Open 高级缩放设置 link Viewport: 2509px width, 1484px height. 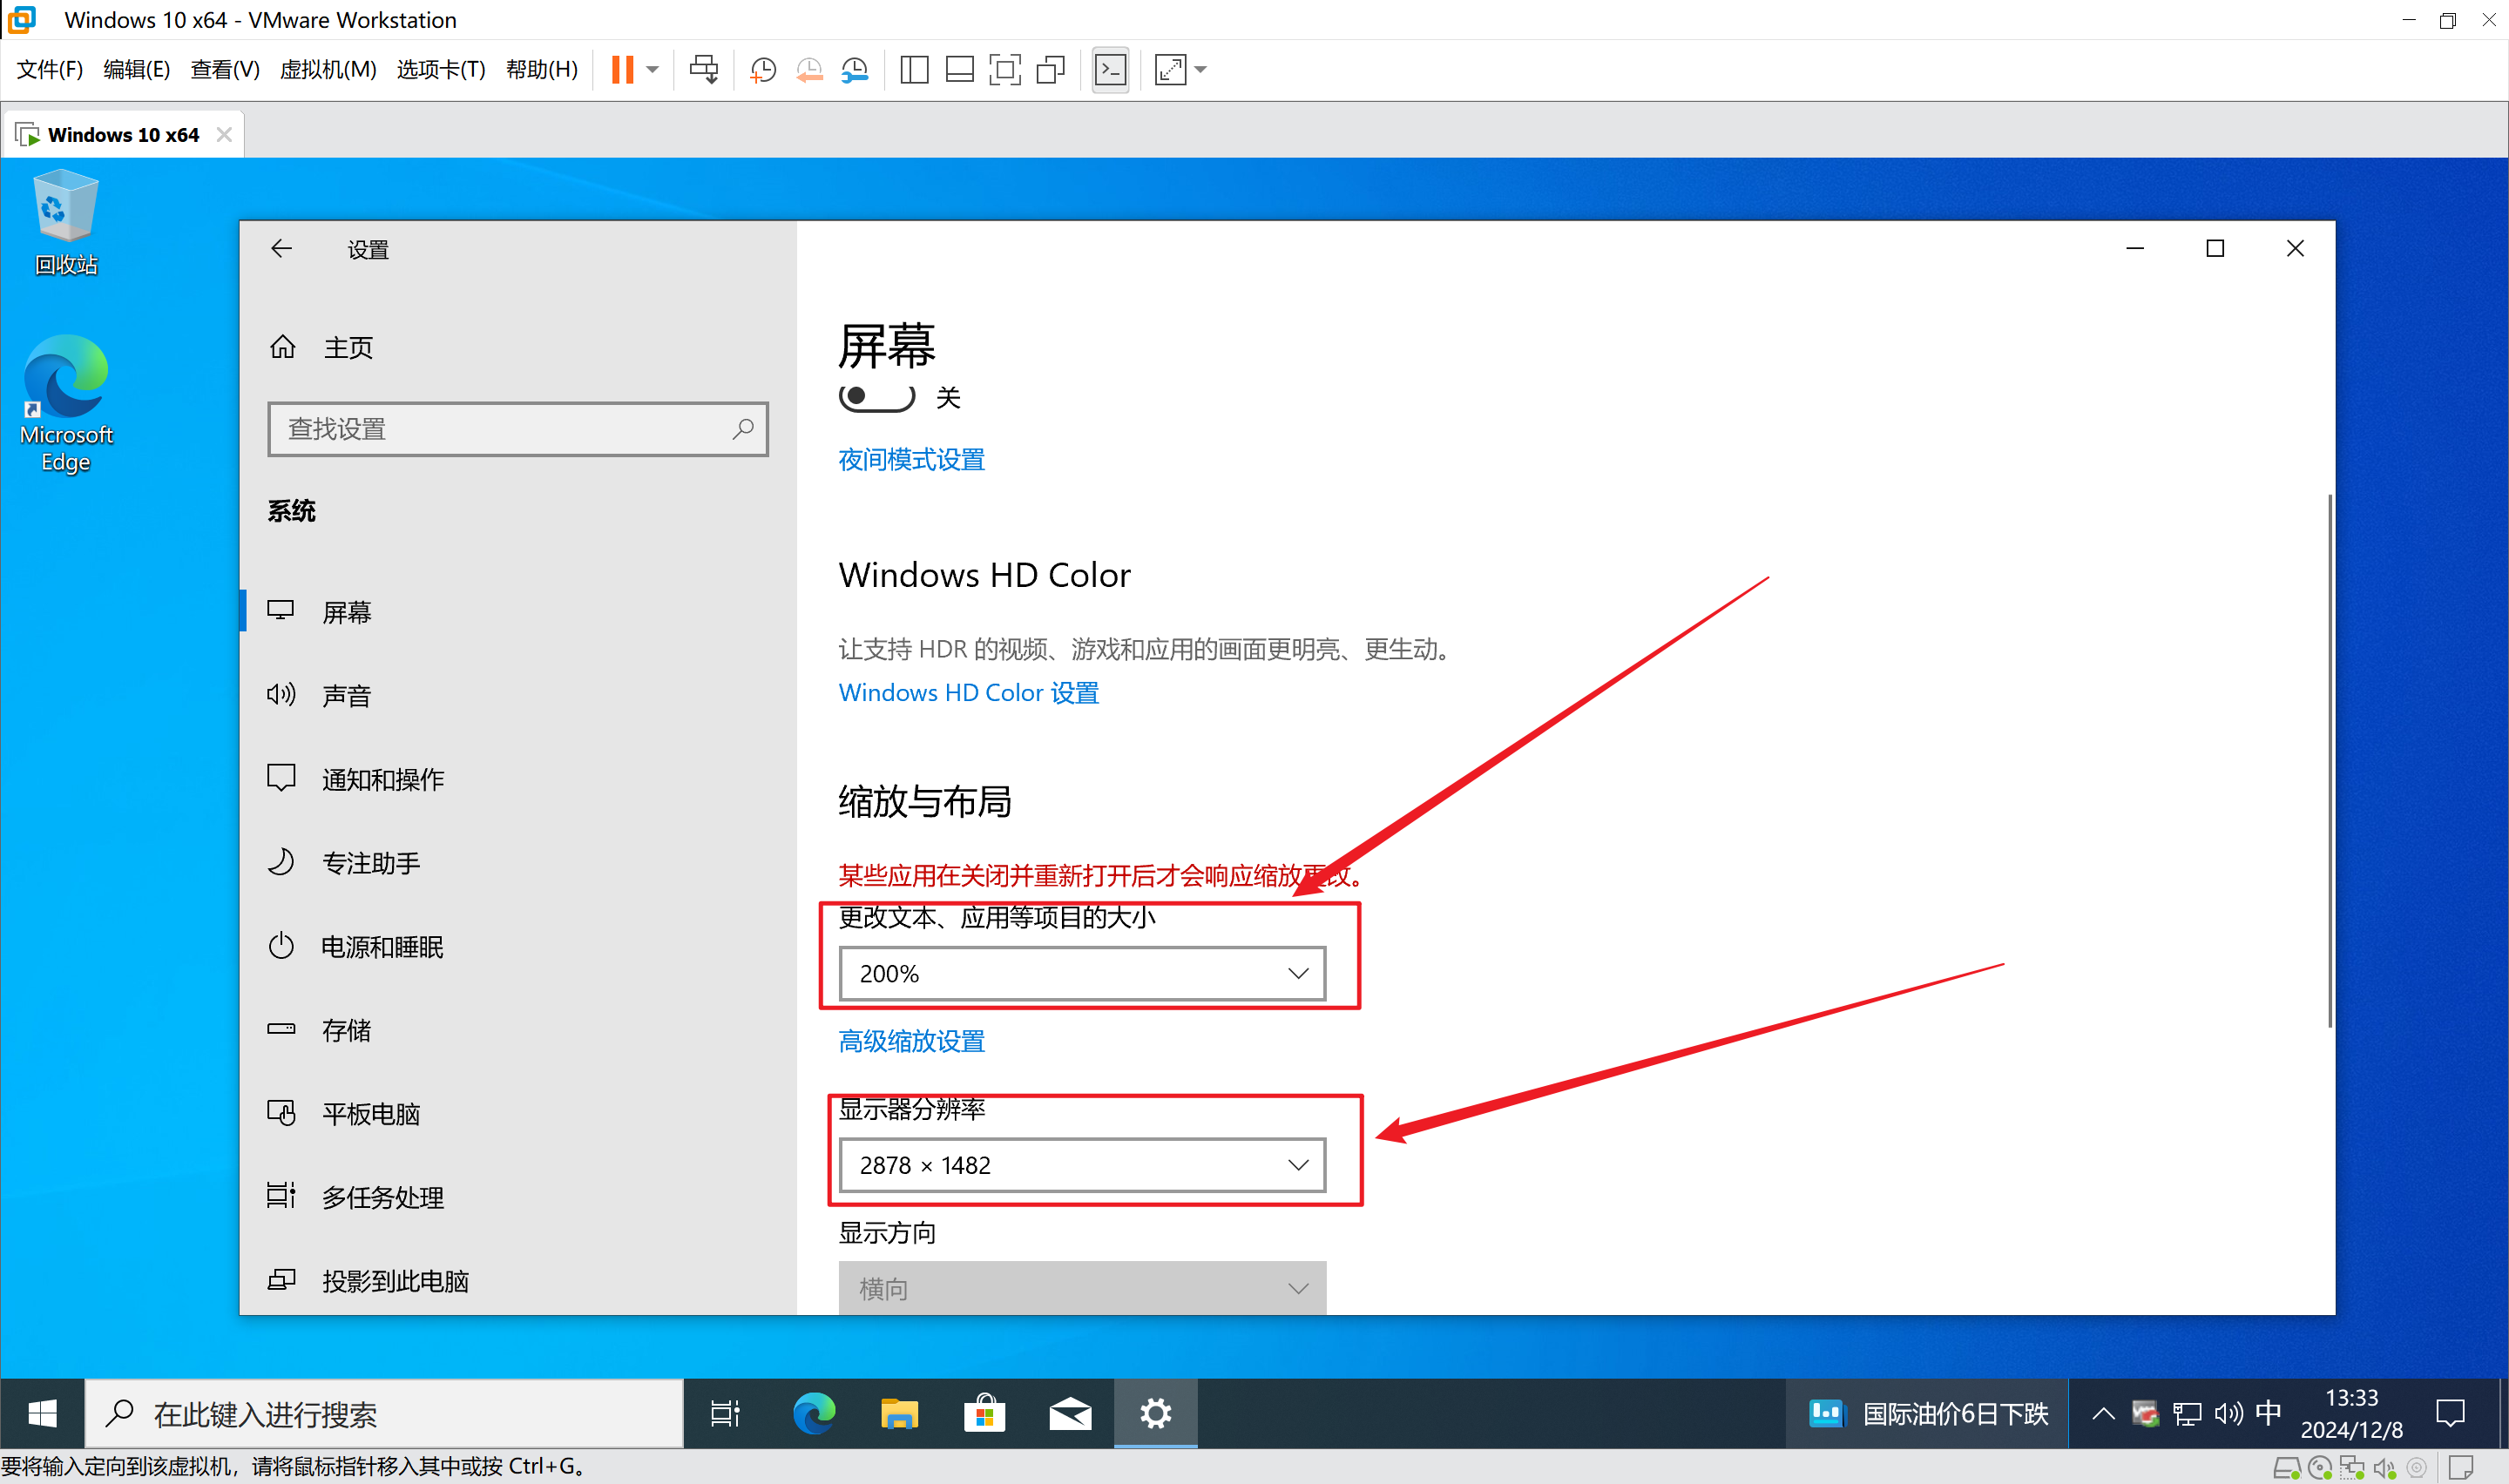click(911, 1041)
